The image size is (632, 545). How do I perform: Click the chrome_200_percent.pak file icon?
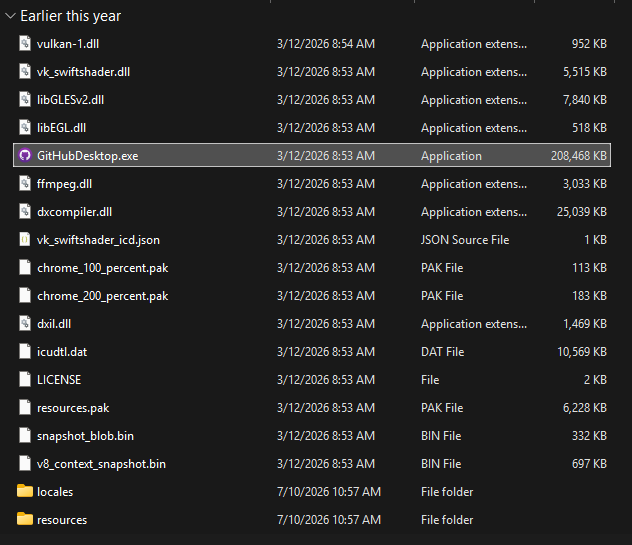[25, 295]
